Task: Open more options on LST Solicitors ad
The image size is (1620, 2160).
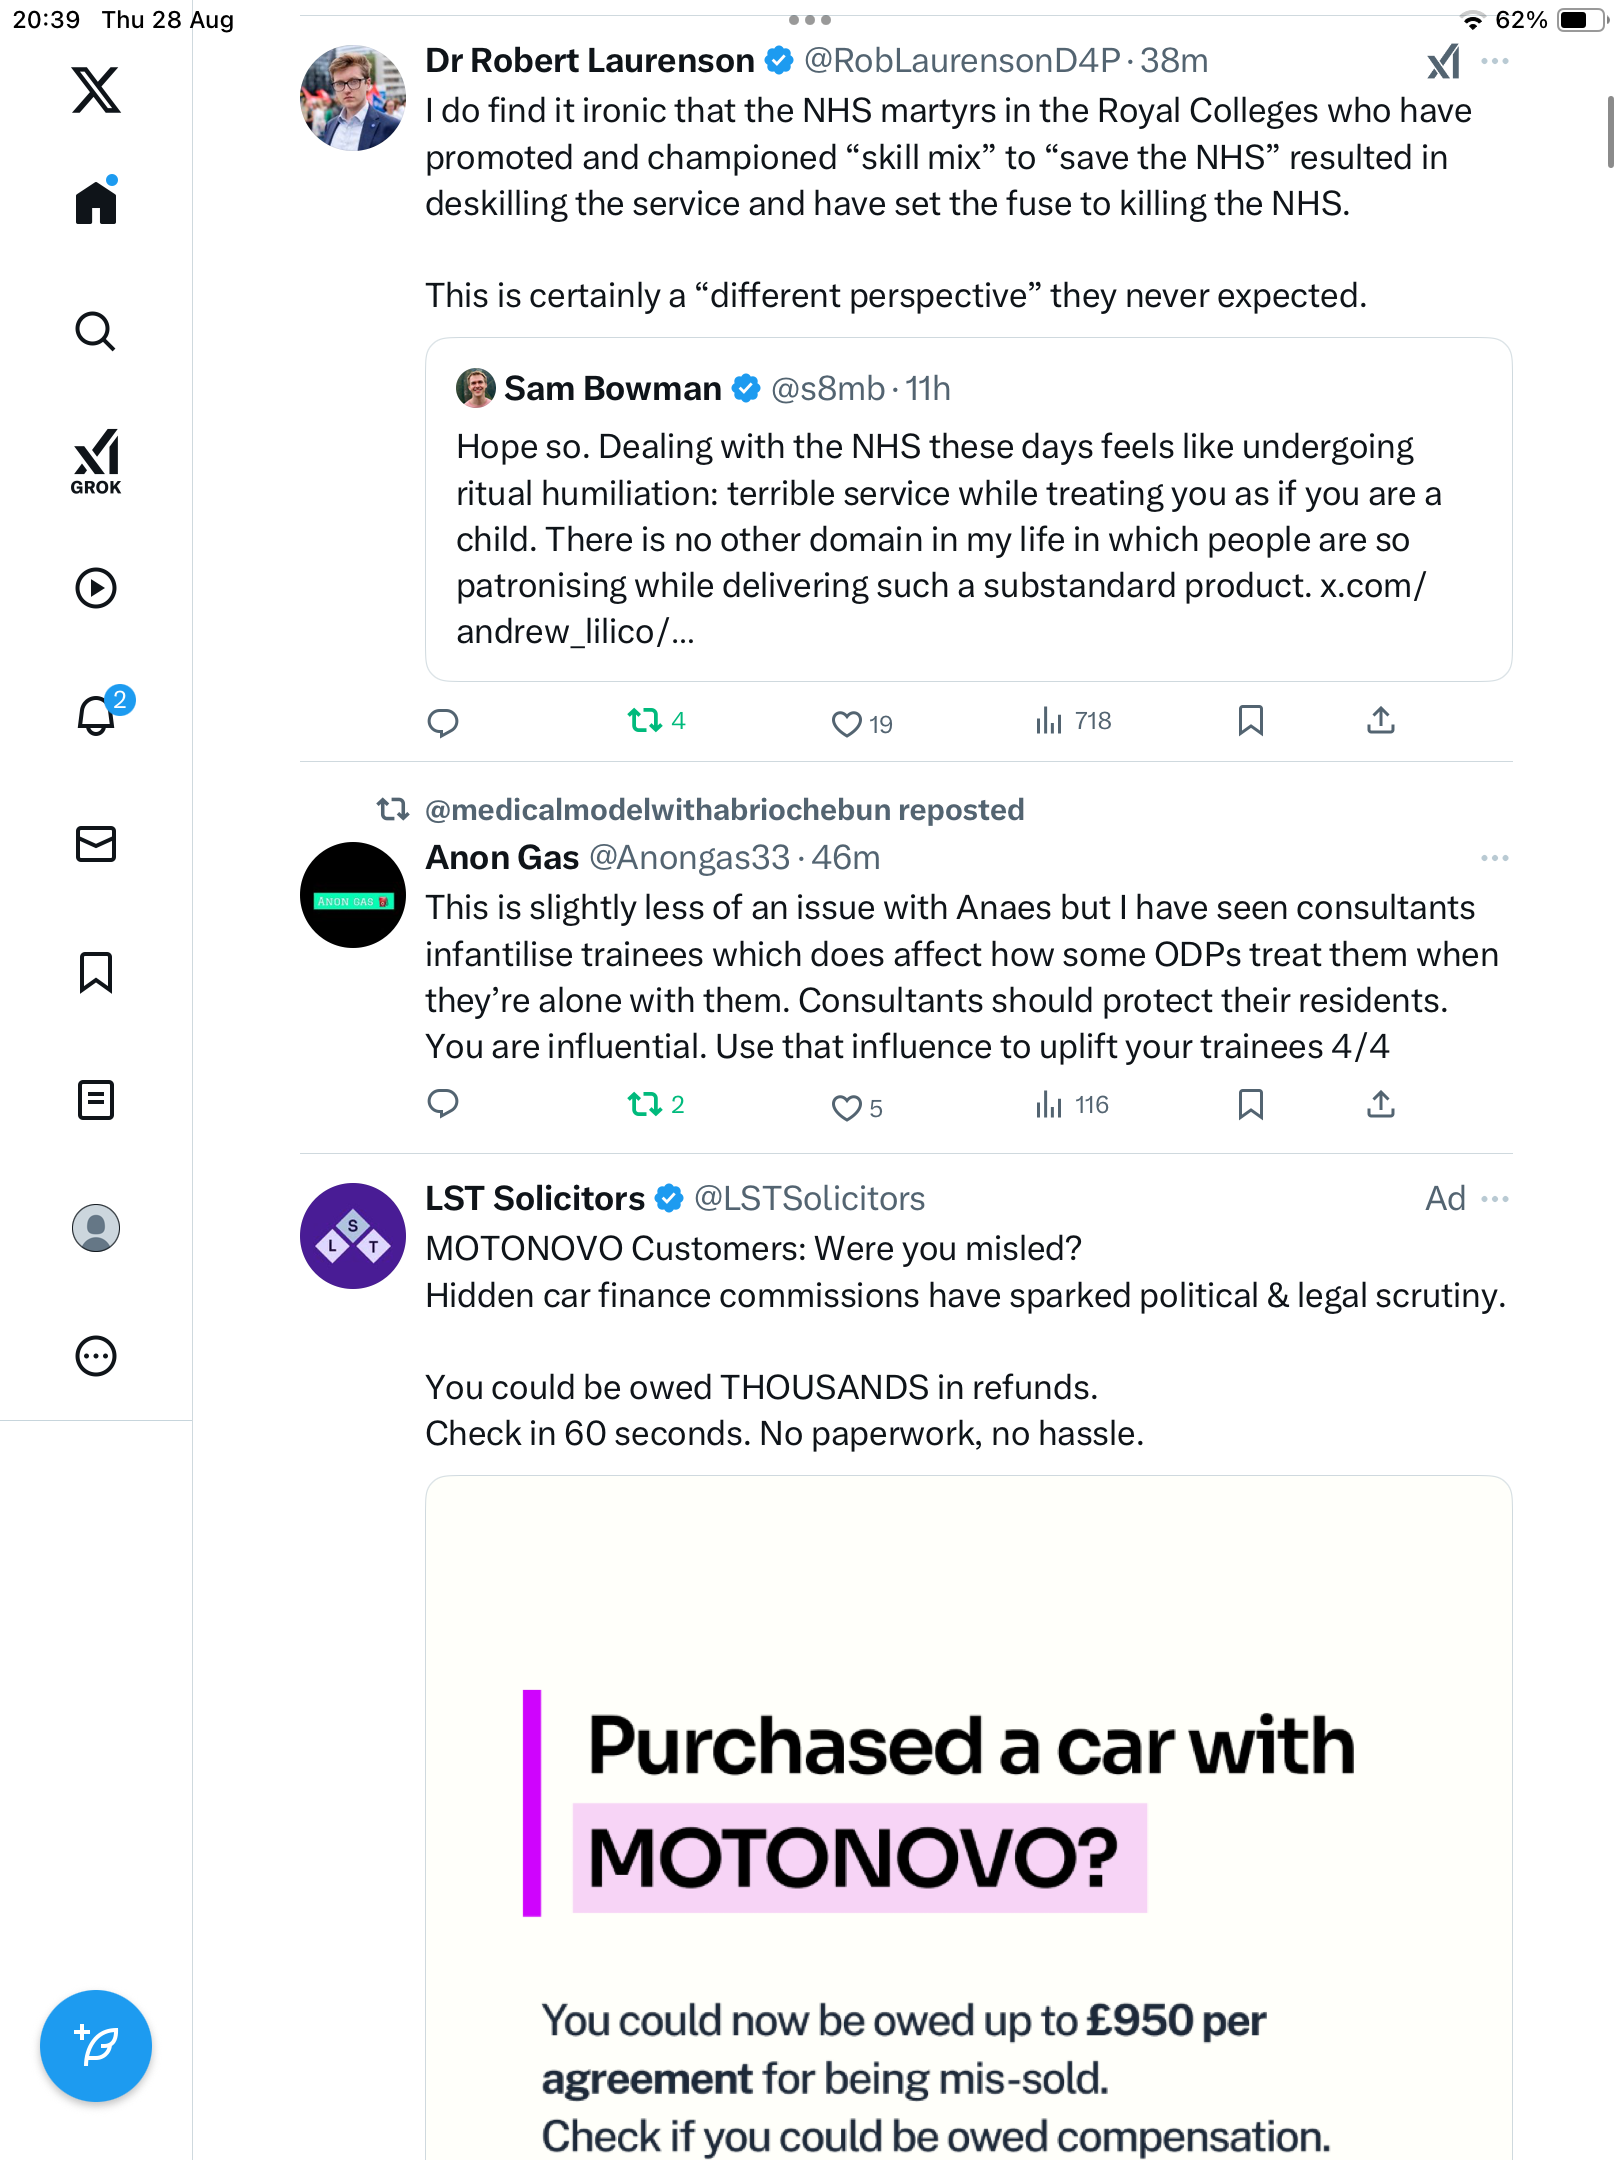Action: click(1495, 1199)
